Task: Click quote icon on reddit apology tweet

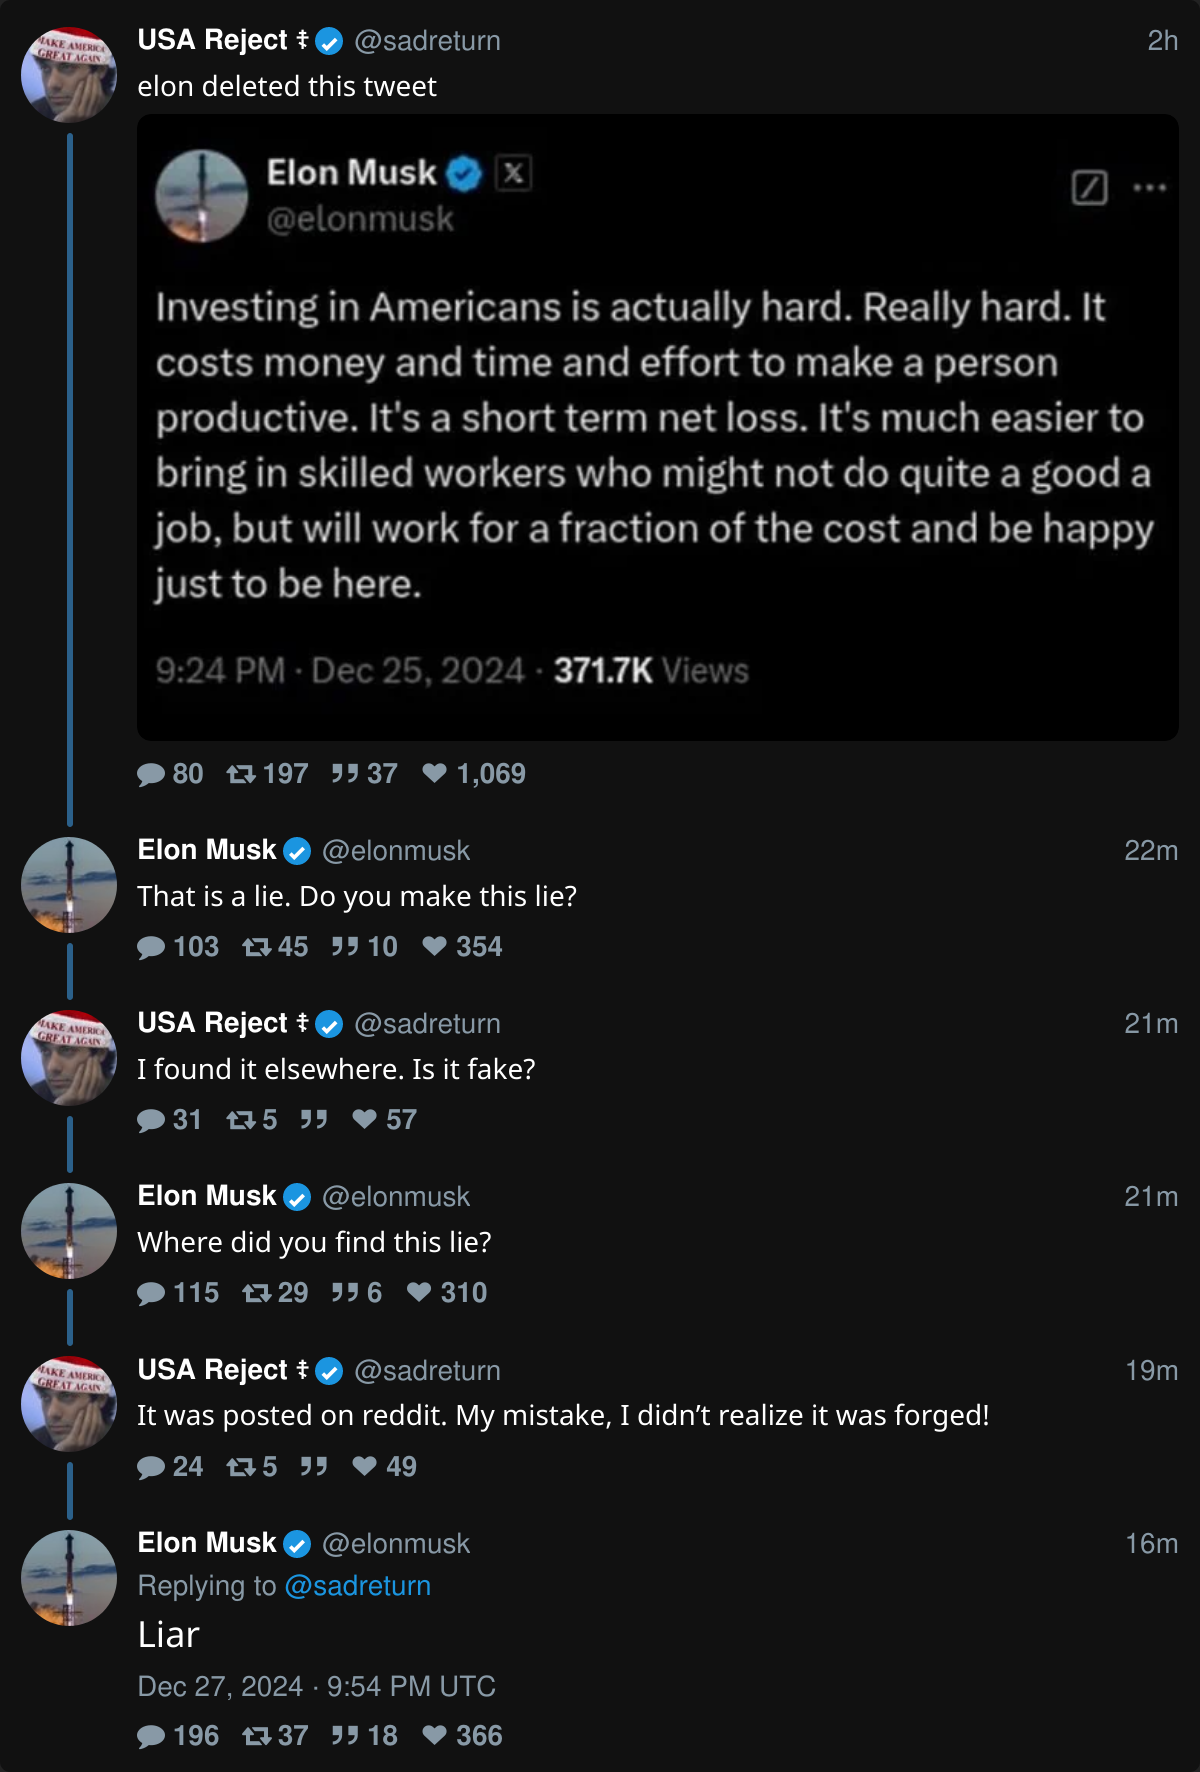Action: coord(314,1466)
